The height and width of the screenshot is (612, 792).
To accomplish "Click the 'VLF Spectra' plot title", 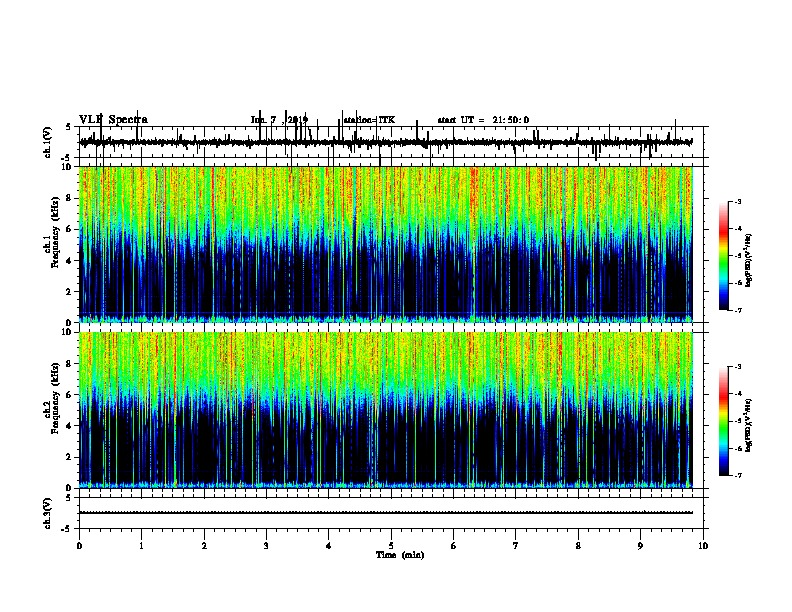I will click(113, 120).
